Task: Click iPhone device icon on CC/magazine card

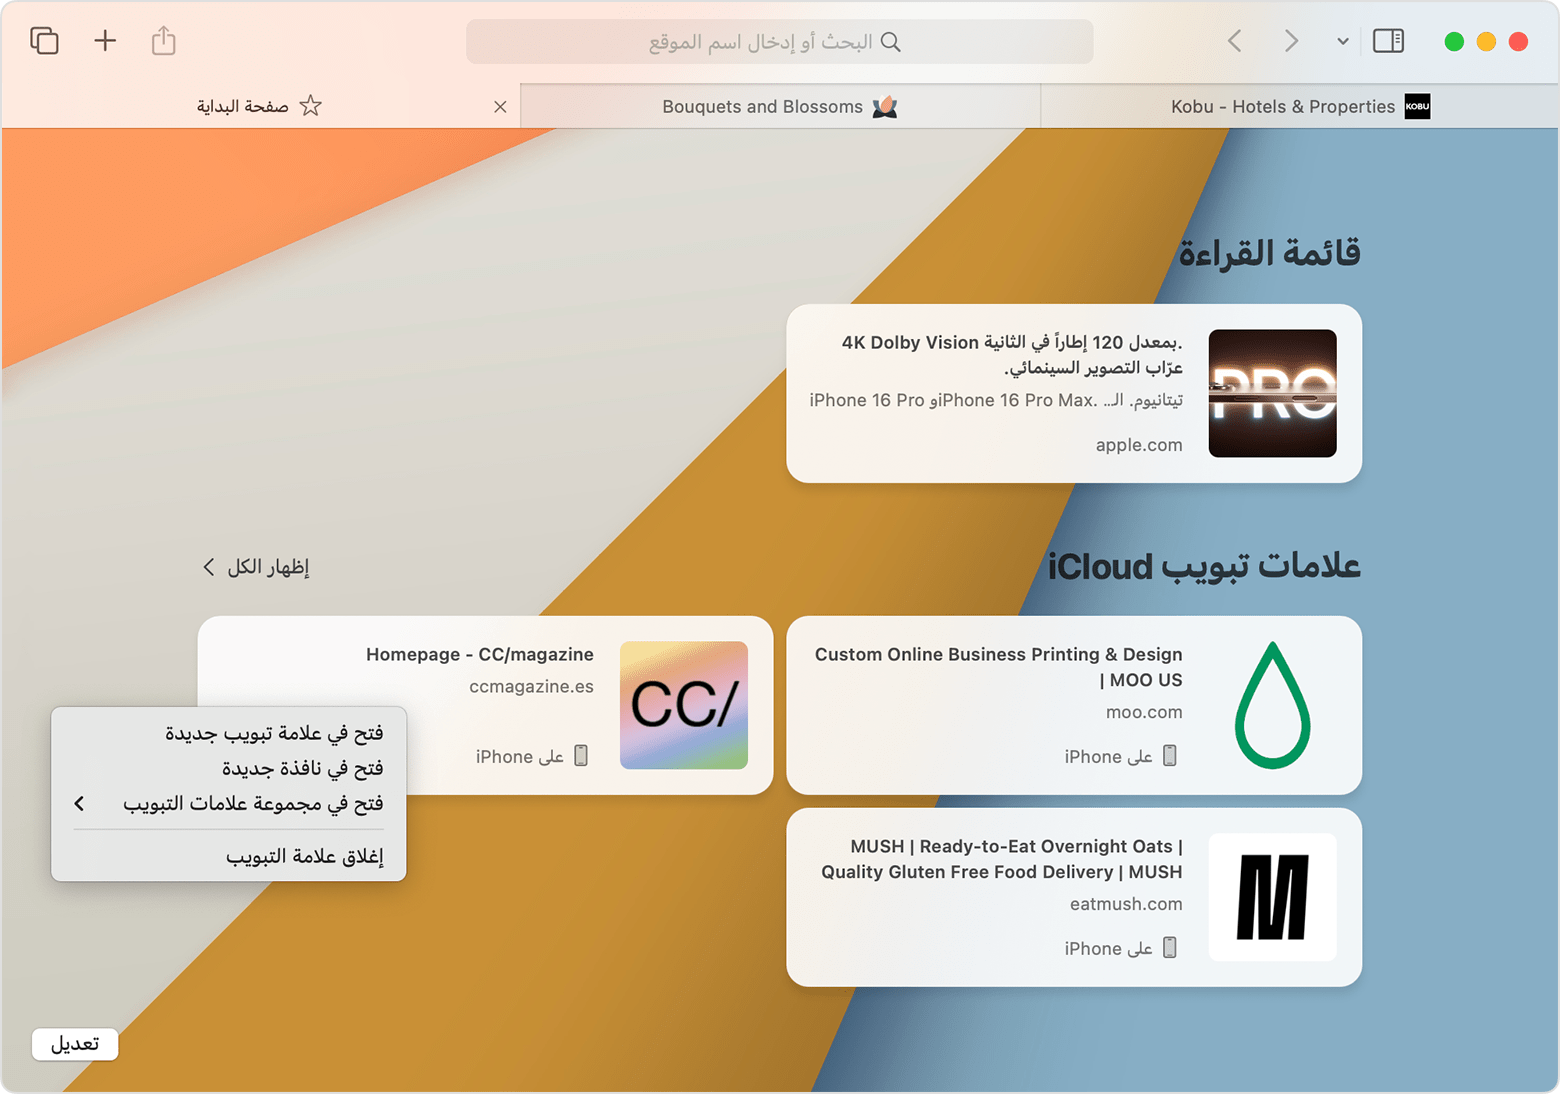Action: (x=581, y=756)
